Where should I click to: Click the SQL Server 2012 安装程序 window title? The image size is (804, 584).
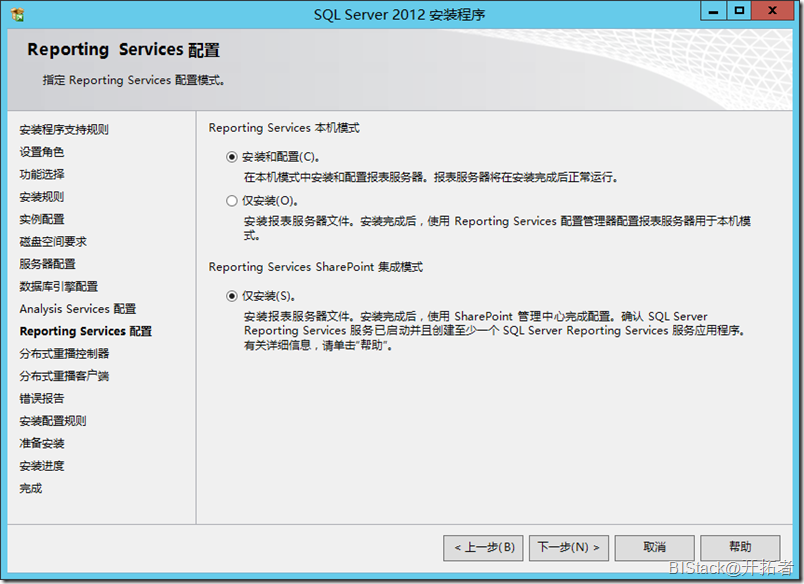point(399,15)
